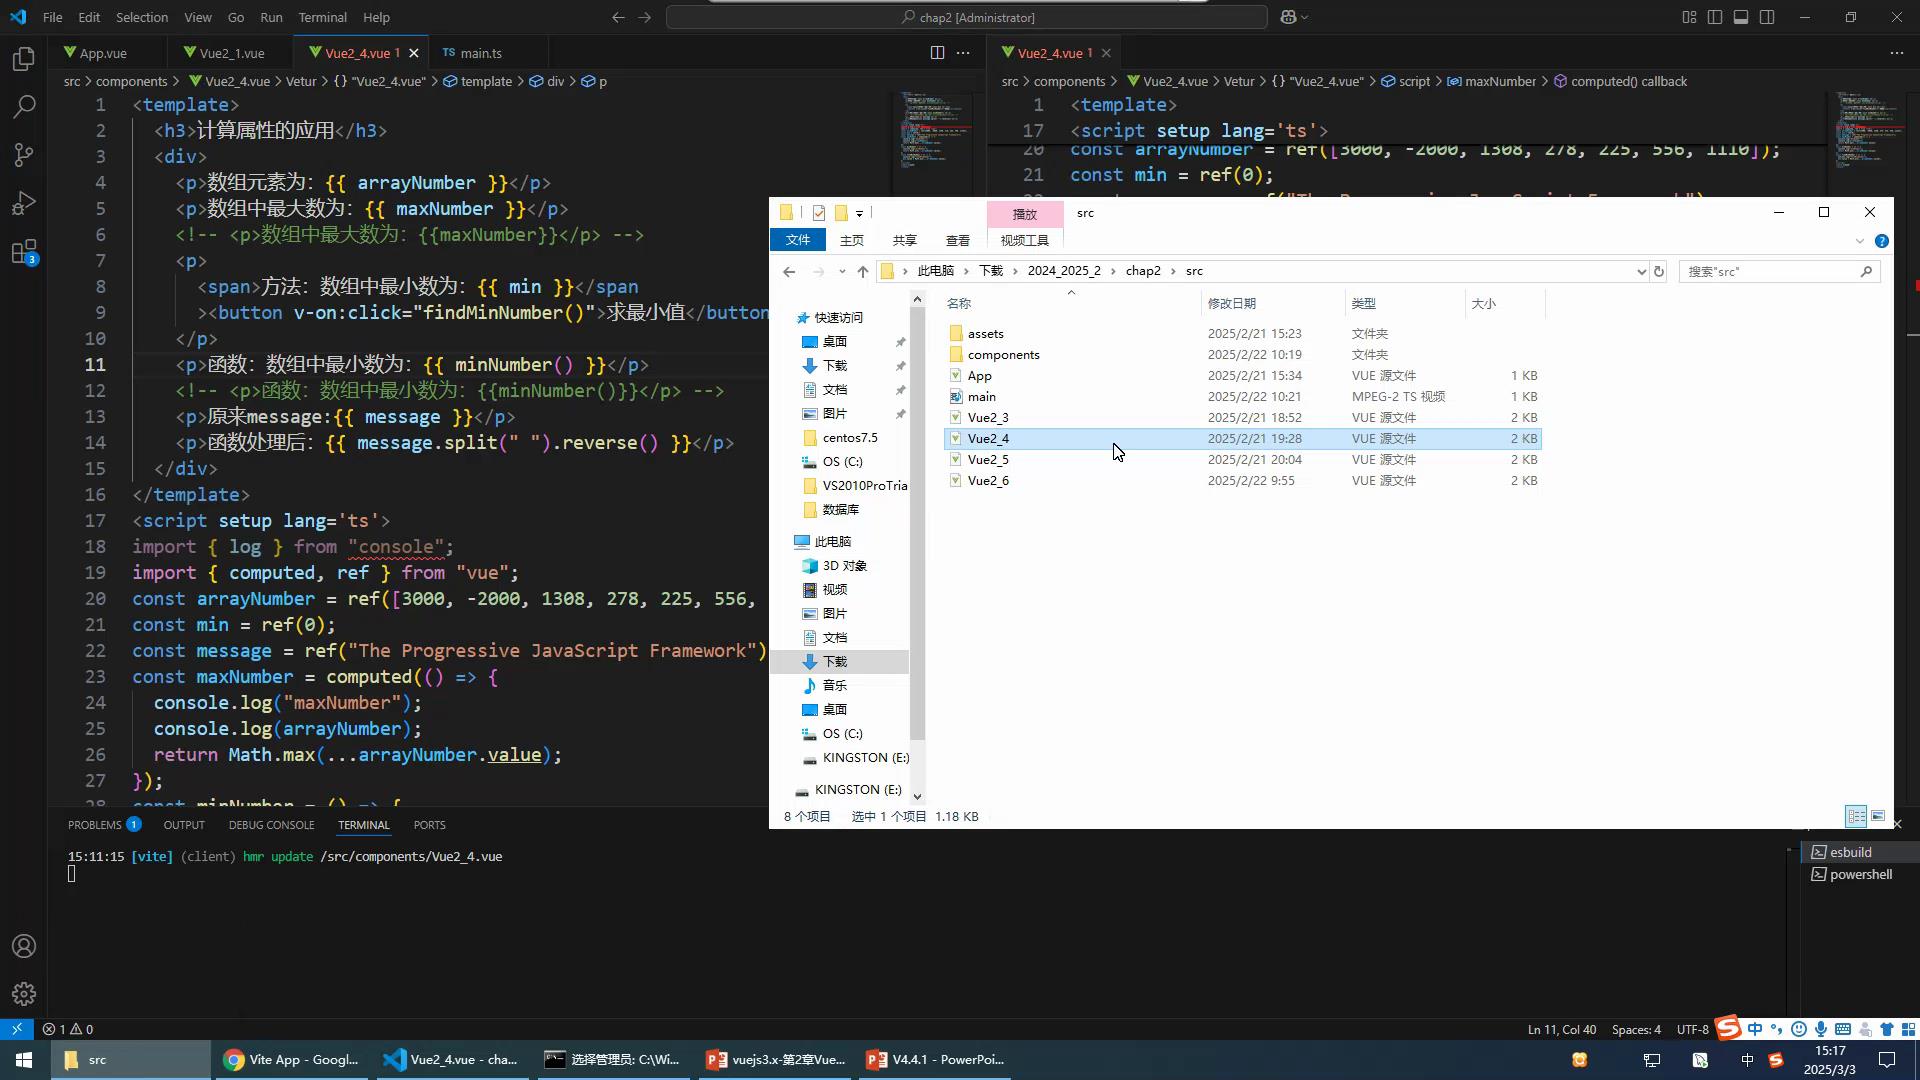Open Run and Debug view
1920x1080 pixels.
click(24, 204)
